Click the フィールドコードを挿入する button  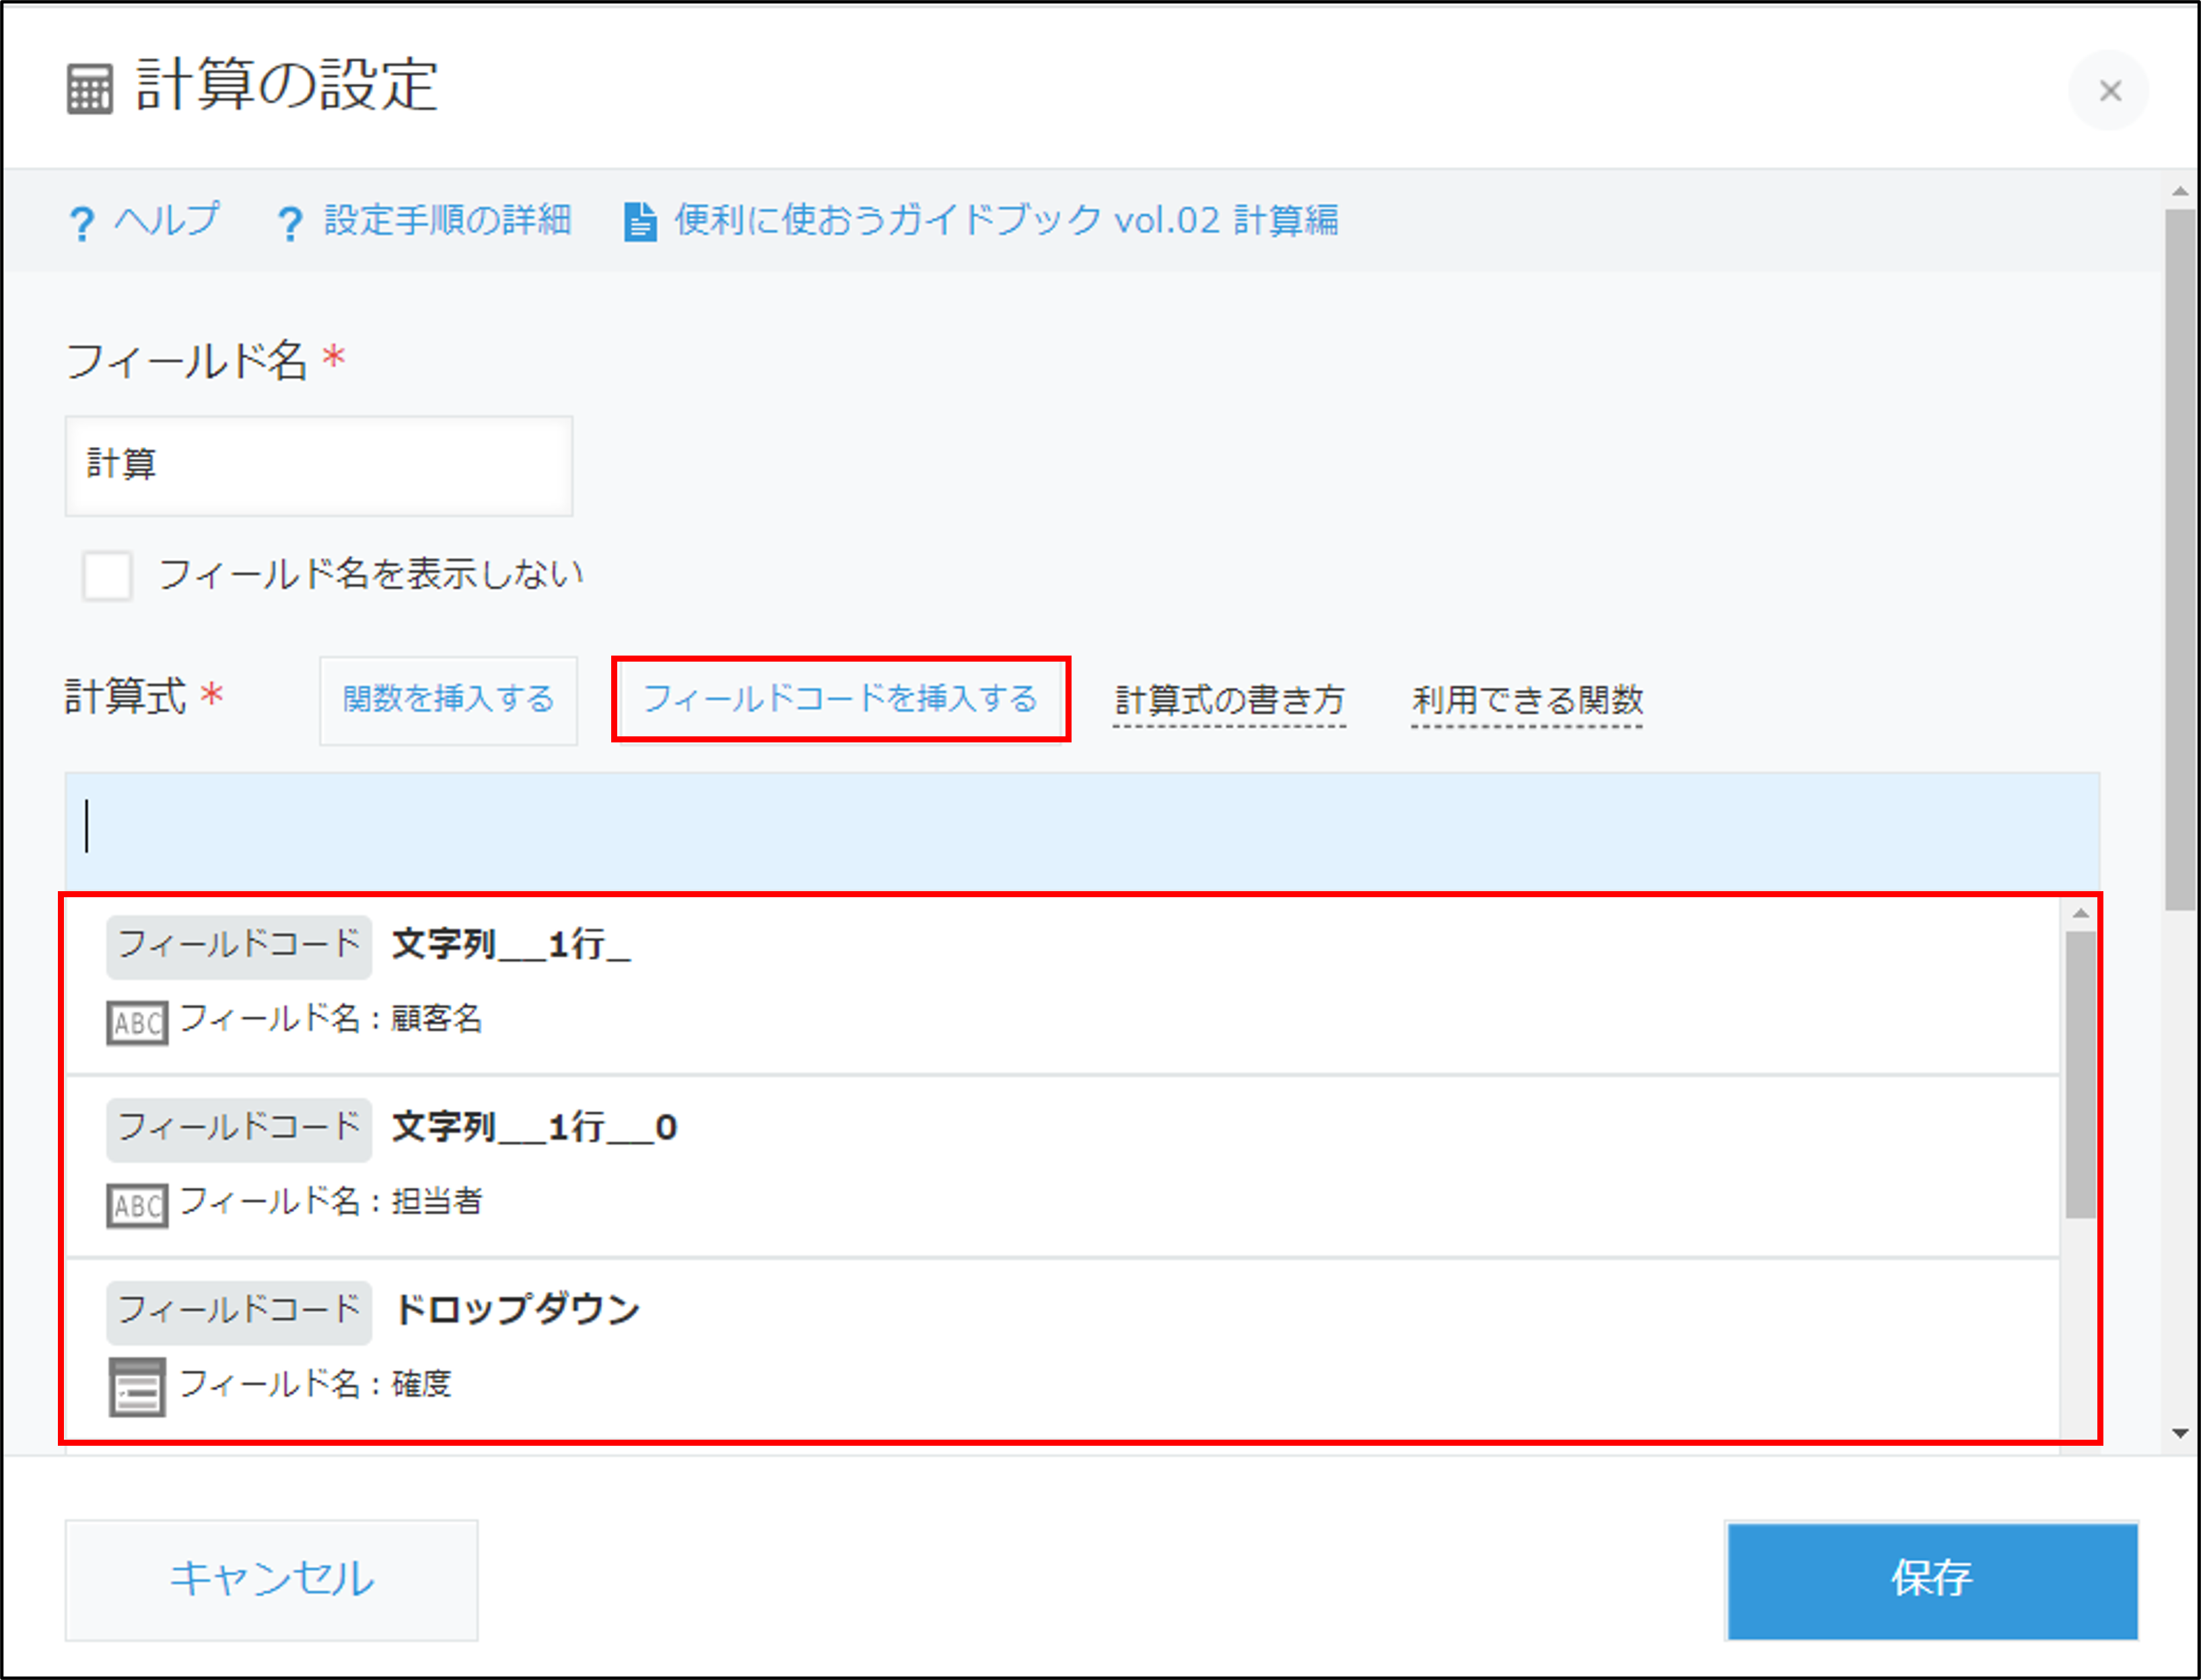(x=841, y=700)
